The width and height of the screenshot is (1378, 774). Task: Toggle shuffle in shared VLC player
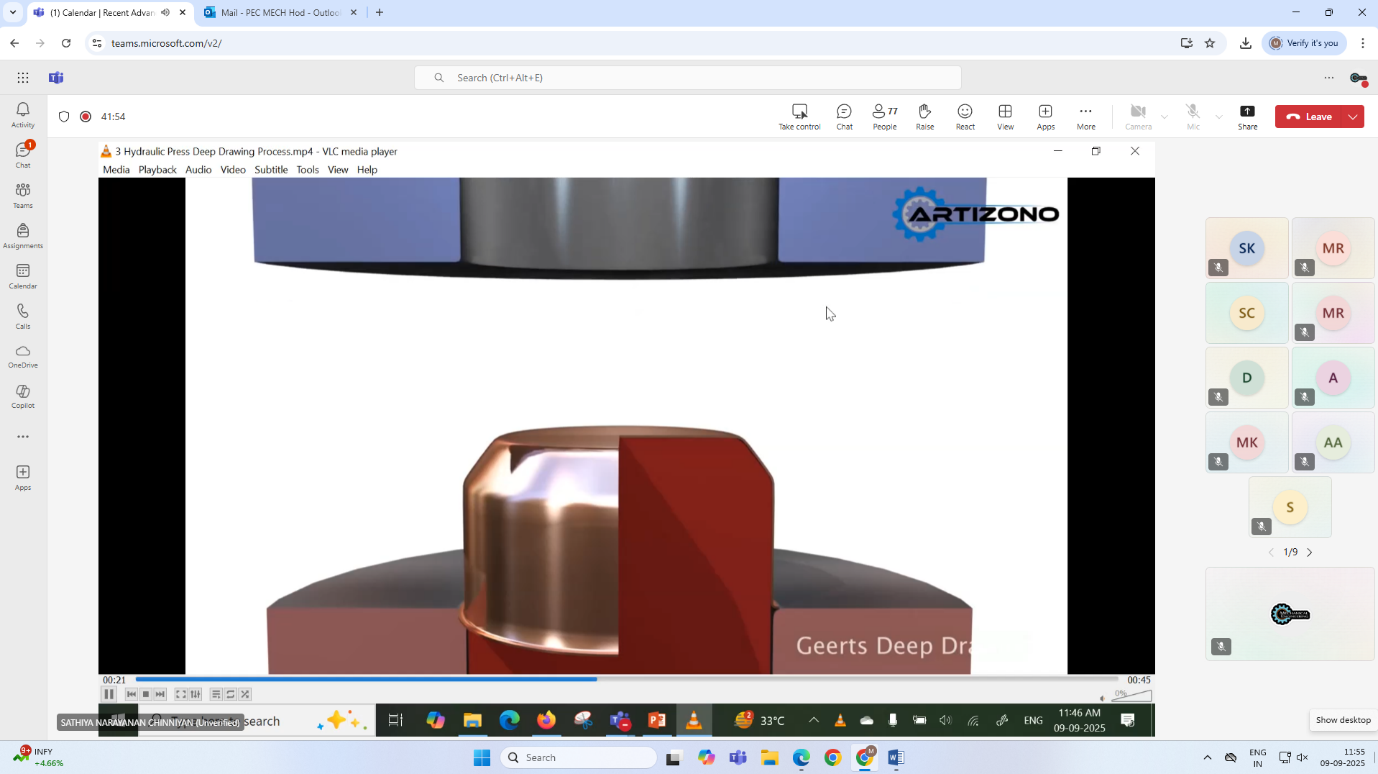[245, 694]
